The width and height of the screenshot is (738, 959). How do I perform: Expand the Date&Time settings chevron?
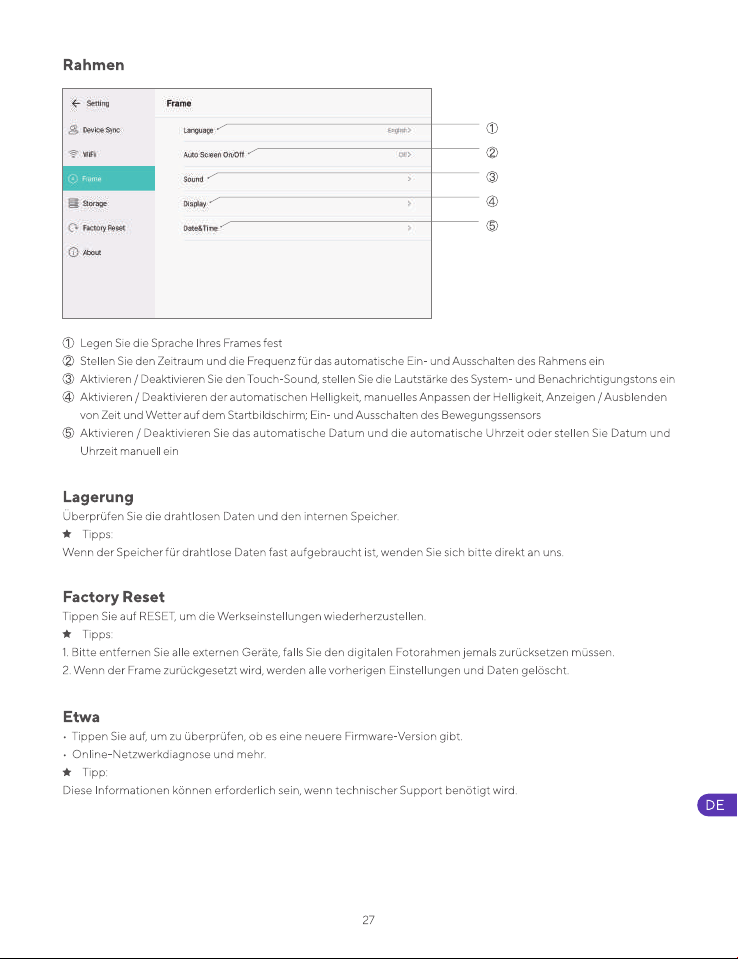click(x=409, y=228)
